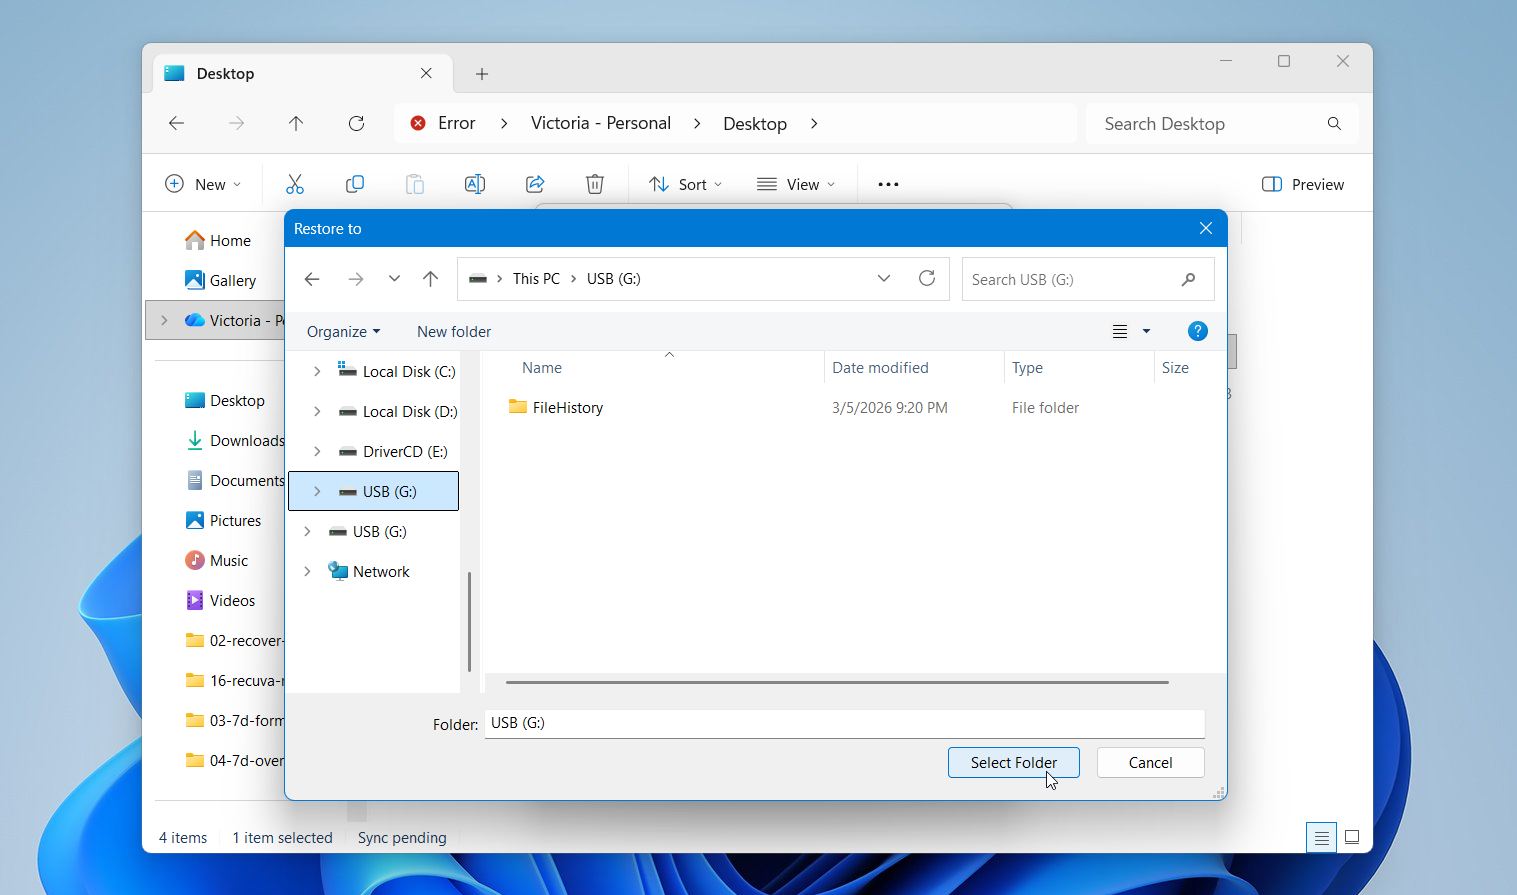Viewport: 1517px width, 895px height.
Task: Click the Paste icon on the toolbar
Action: (414, 183)
